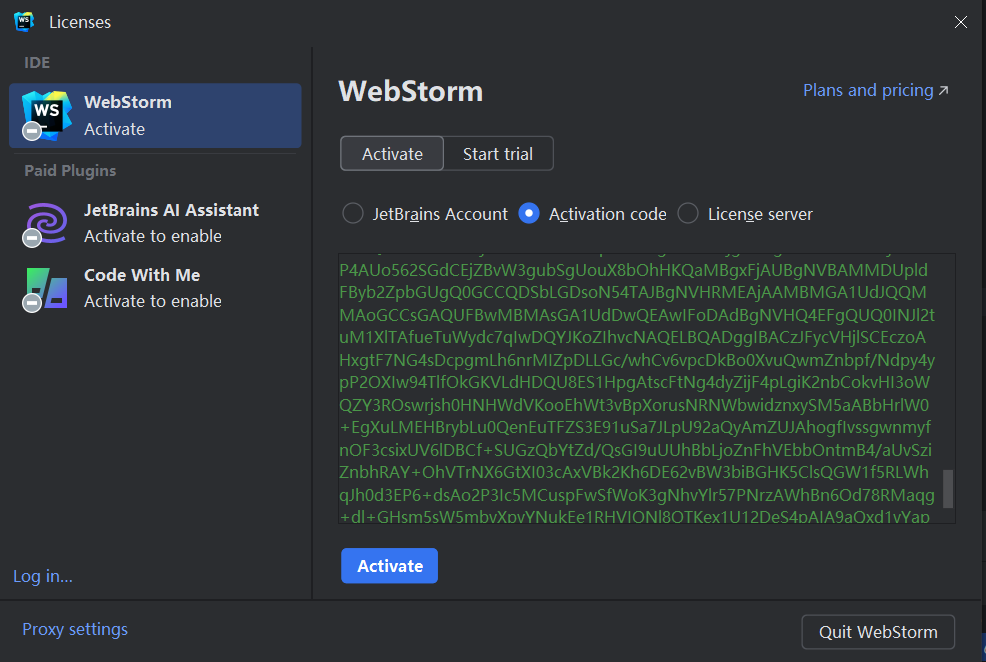Open the Plans and pricing link

875,91
